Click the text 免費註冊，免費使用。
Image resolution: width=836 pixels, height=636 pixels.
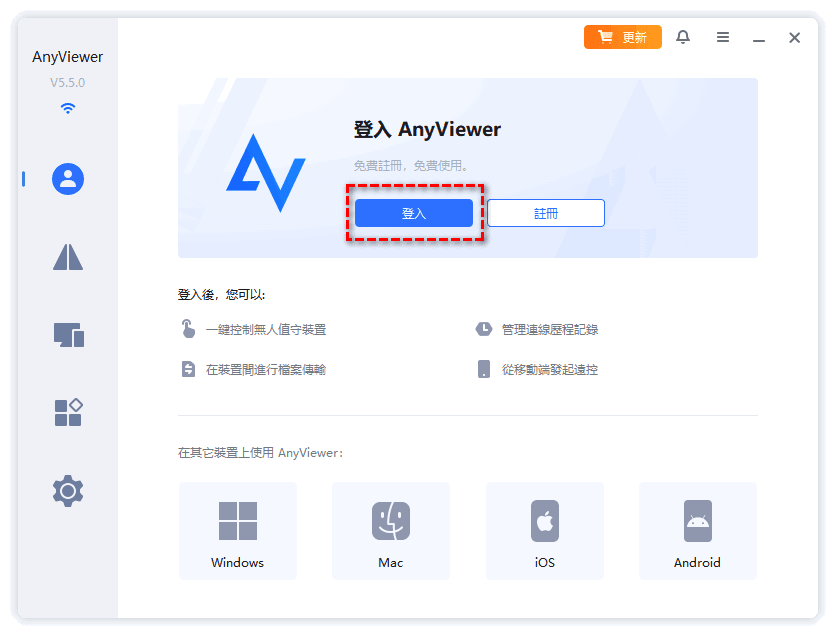coord(412,166)
